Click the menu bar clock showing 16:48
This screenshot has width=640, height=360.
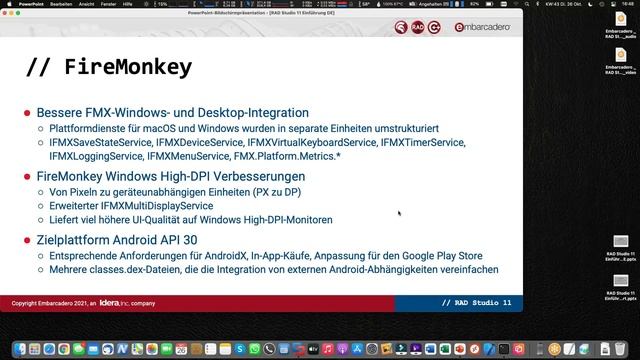pos(628,4)
